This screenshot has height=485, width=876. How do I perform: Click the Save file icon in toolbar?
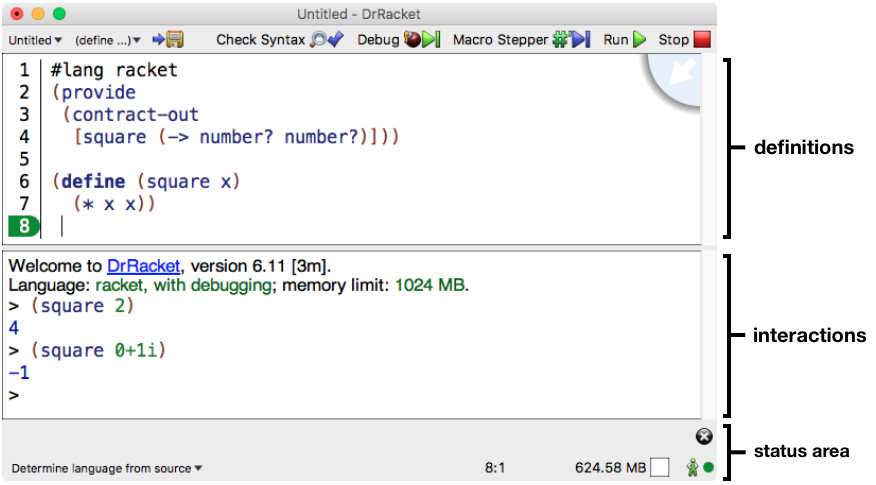click(x=169, y=39)
